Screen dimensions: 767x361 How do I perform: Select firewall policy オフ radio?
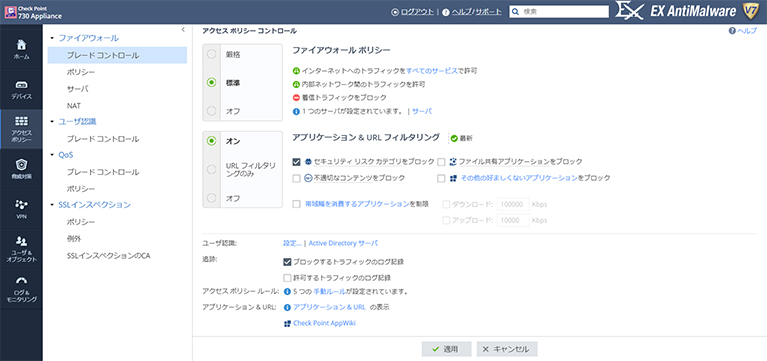click(x=211, y=111)
